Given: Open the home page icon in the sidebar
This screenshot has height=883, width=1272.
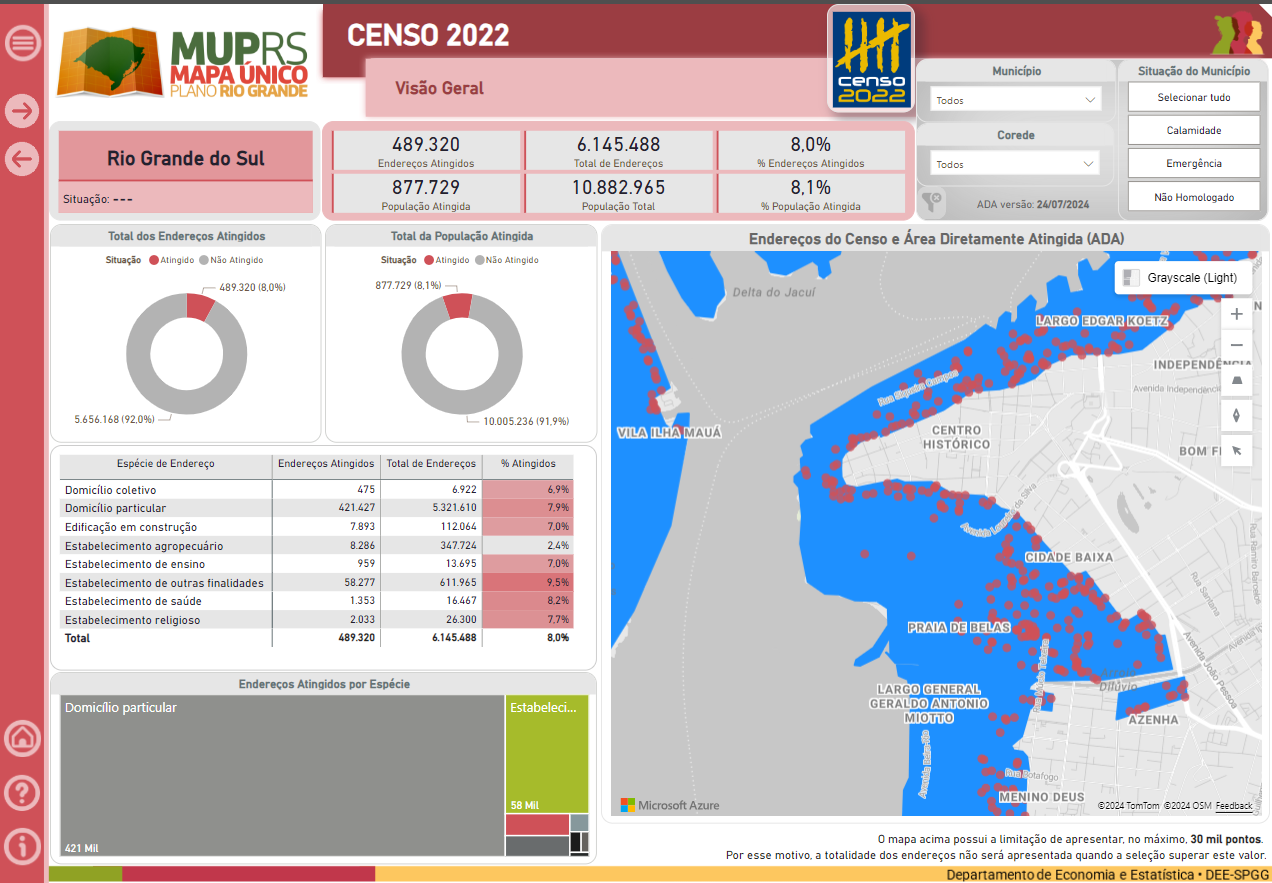Looking at the screenshot, I should pyautogui.click(x=22, y=739).
